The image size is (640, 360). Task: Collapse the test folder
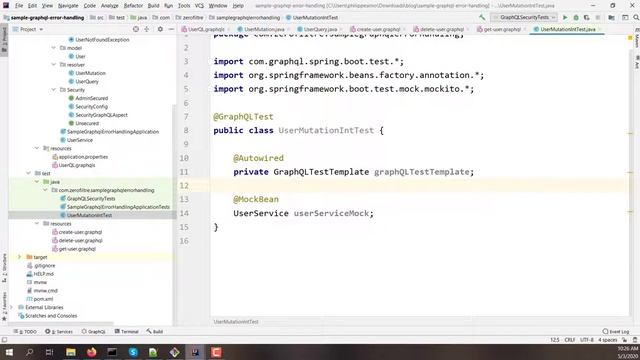pos(29,173)
